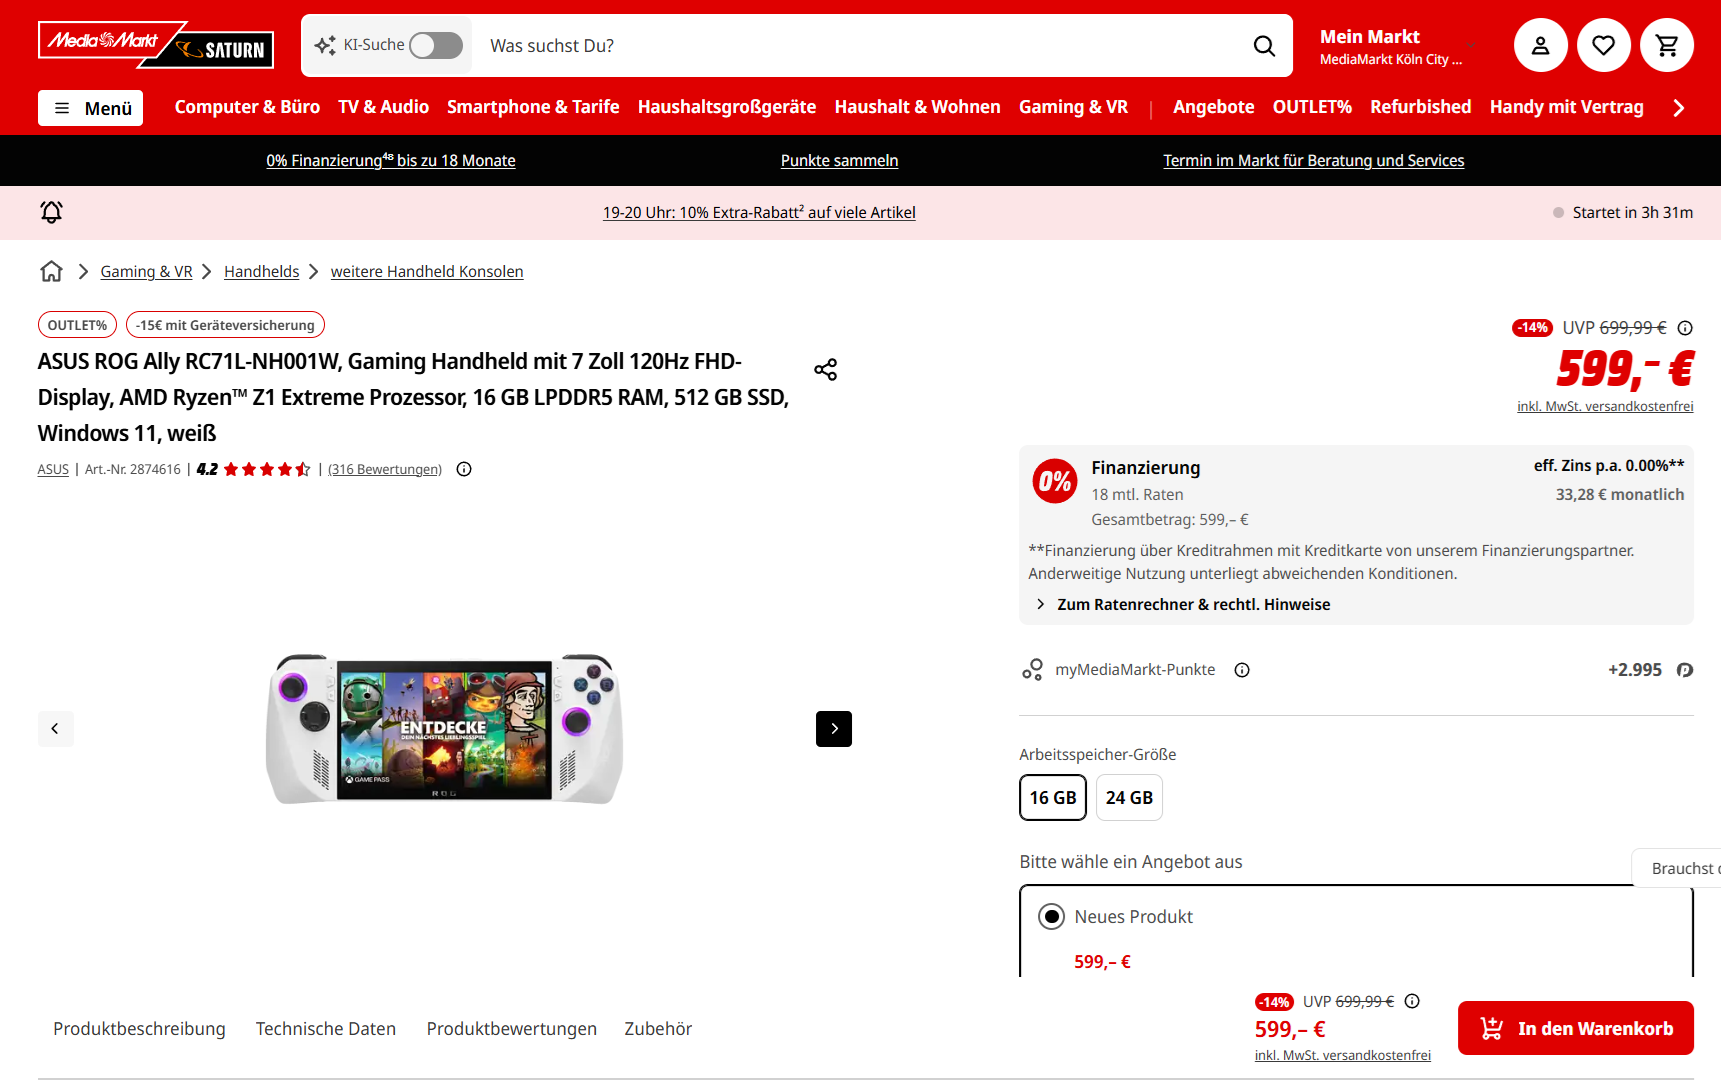Select the Neues Produkt radio option
Viewport: 1721px width, 1080px height.
[1051, 916]
